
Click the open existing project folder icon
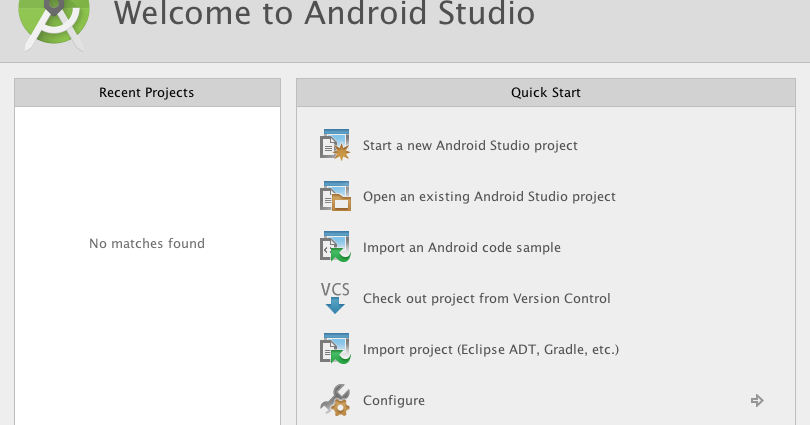(x=335, y=197)
